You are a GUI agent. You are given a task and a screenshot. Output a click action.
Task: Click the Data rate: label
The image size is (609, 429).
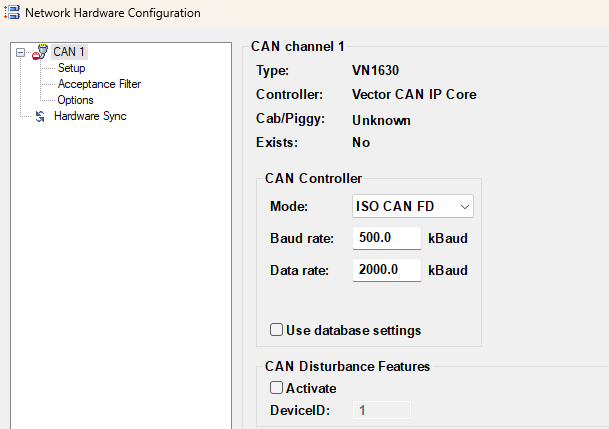coord(299,270)
